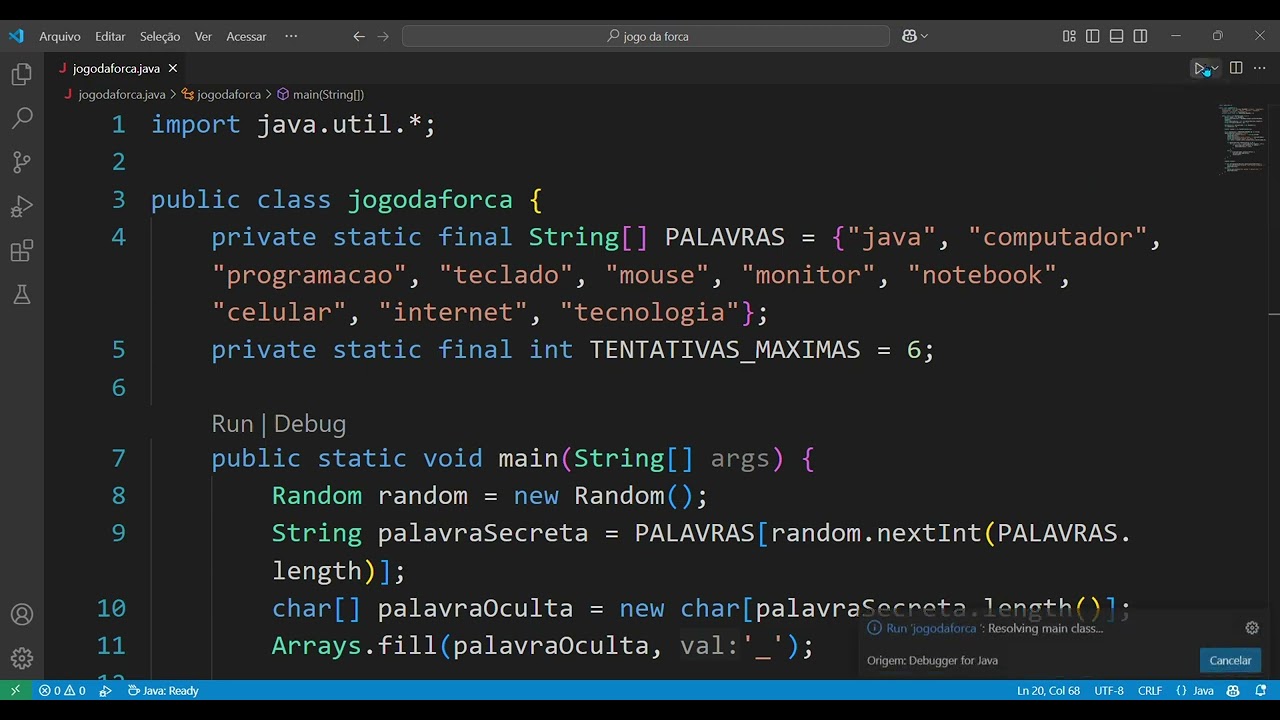Open the Customize Layout icon
The image size is (1280, 720).
(x=1069, y=36)
